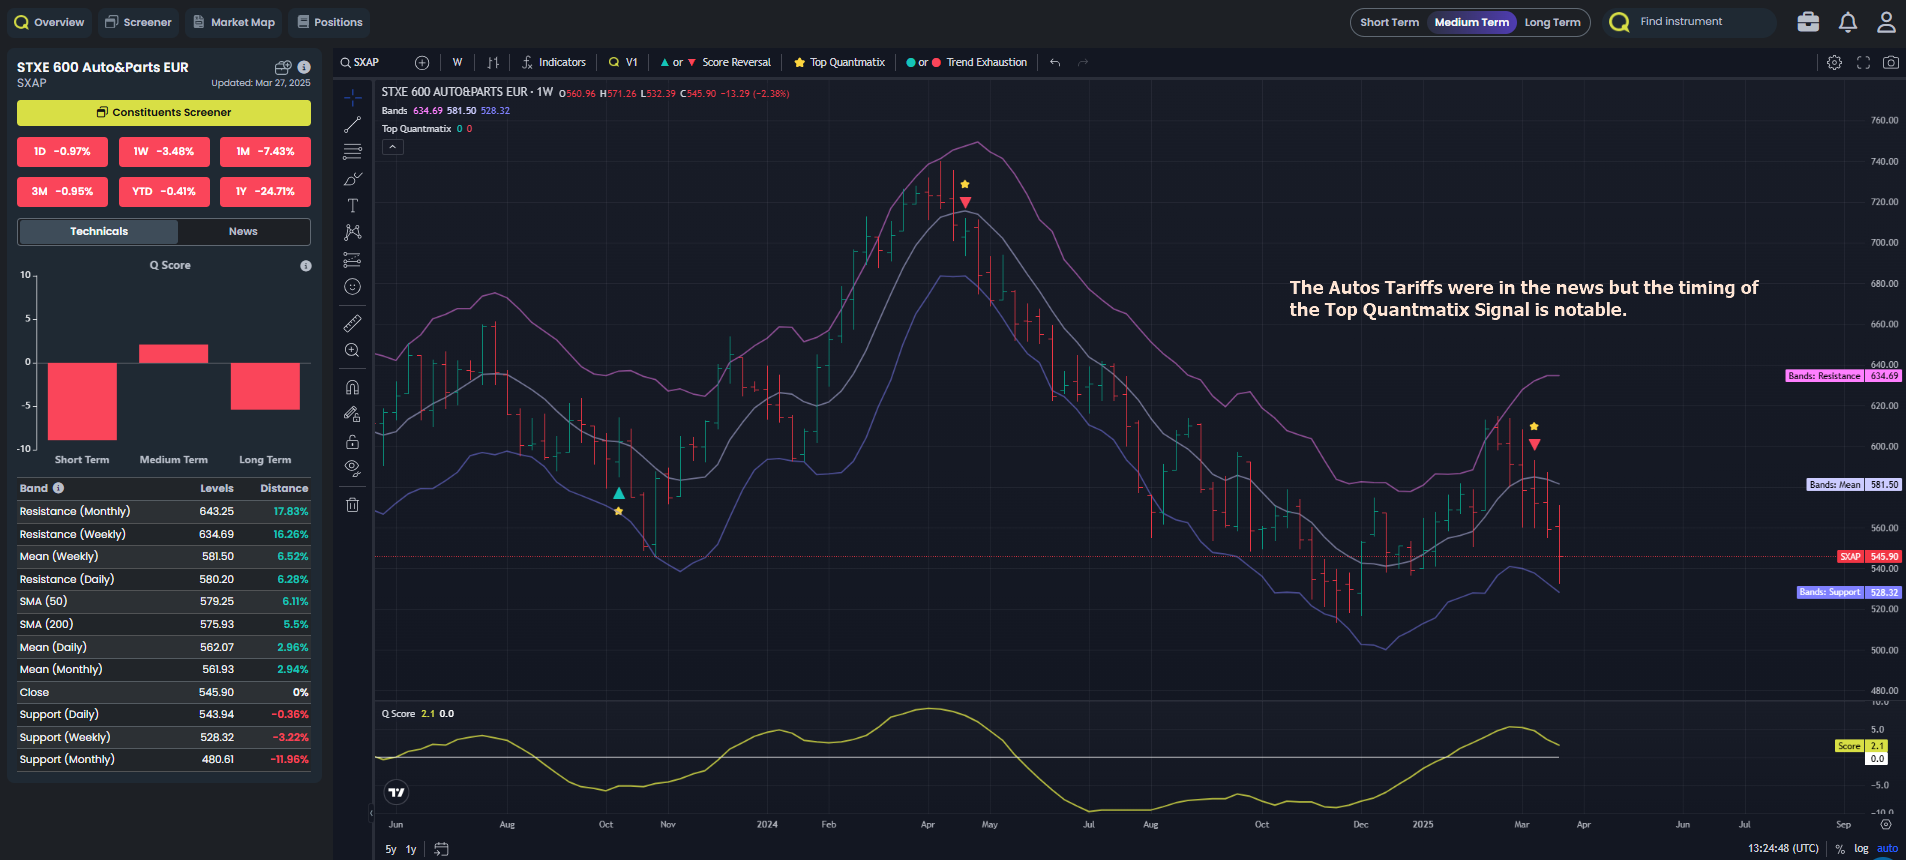Toggle the Trend Exhaustion signal
The image size is (1906, 860).
click(x=966, y=62)
